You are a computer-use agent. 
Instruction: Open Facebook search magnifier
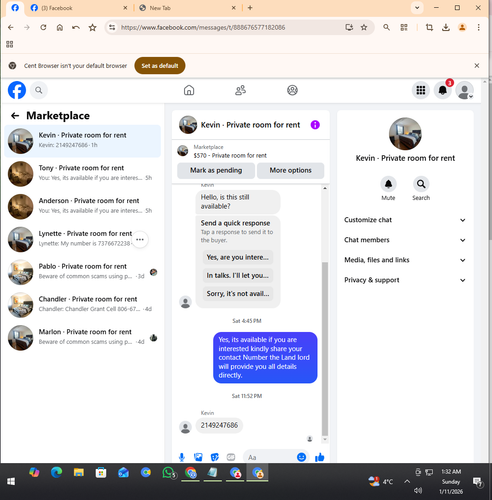[39, 90]
